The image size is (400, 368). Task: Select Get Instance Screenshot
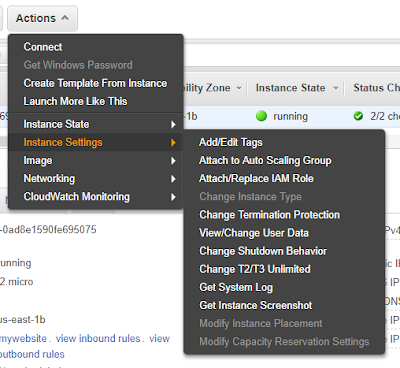256,305
